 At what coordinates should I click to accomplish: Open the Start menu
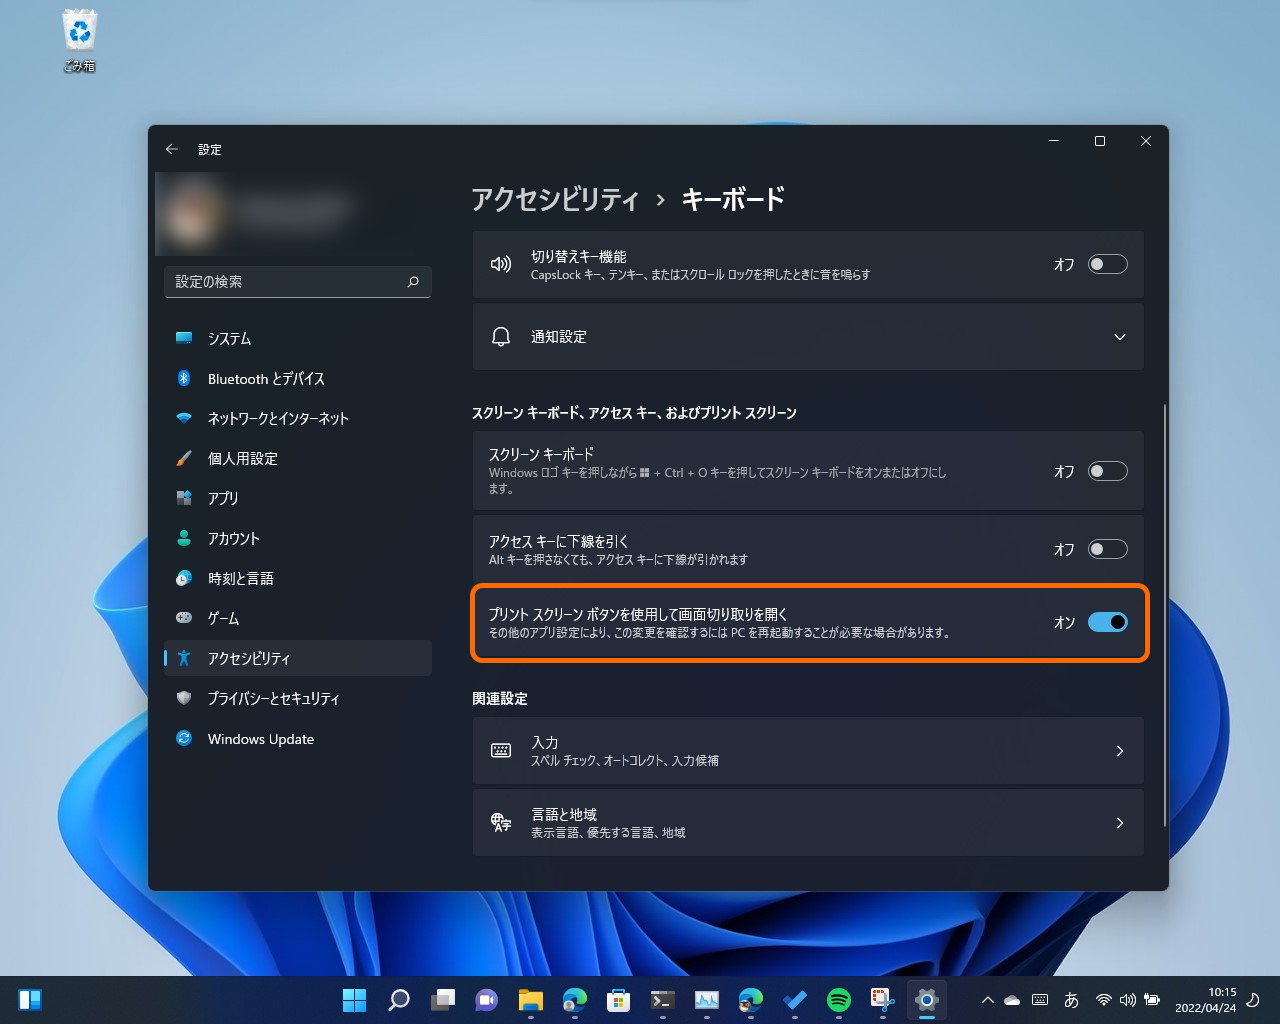(x=354, y=999)
